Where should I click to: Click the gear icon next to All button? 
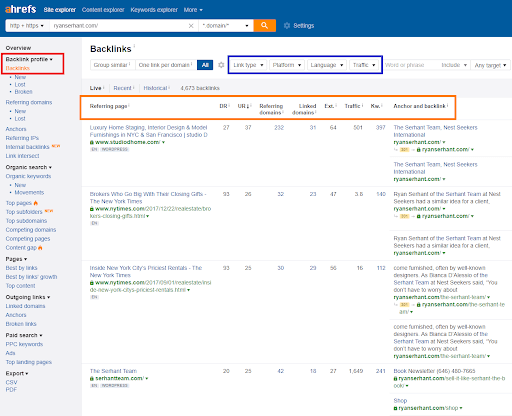(x=221, y=65)
